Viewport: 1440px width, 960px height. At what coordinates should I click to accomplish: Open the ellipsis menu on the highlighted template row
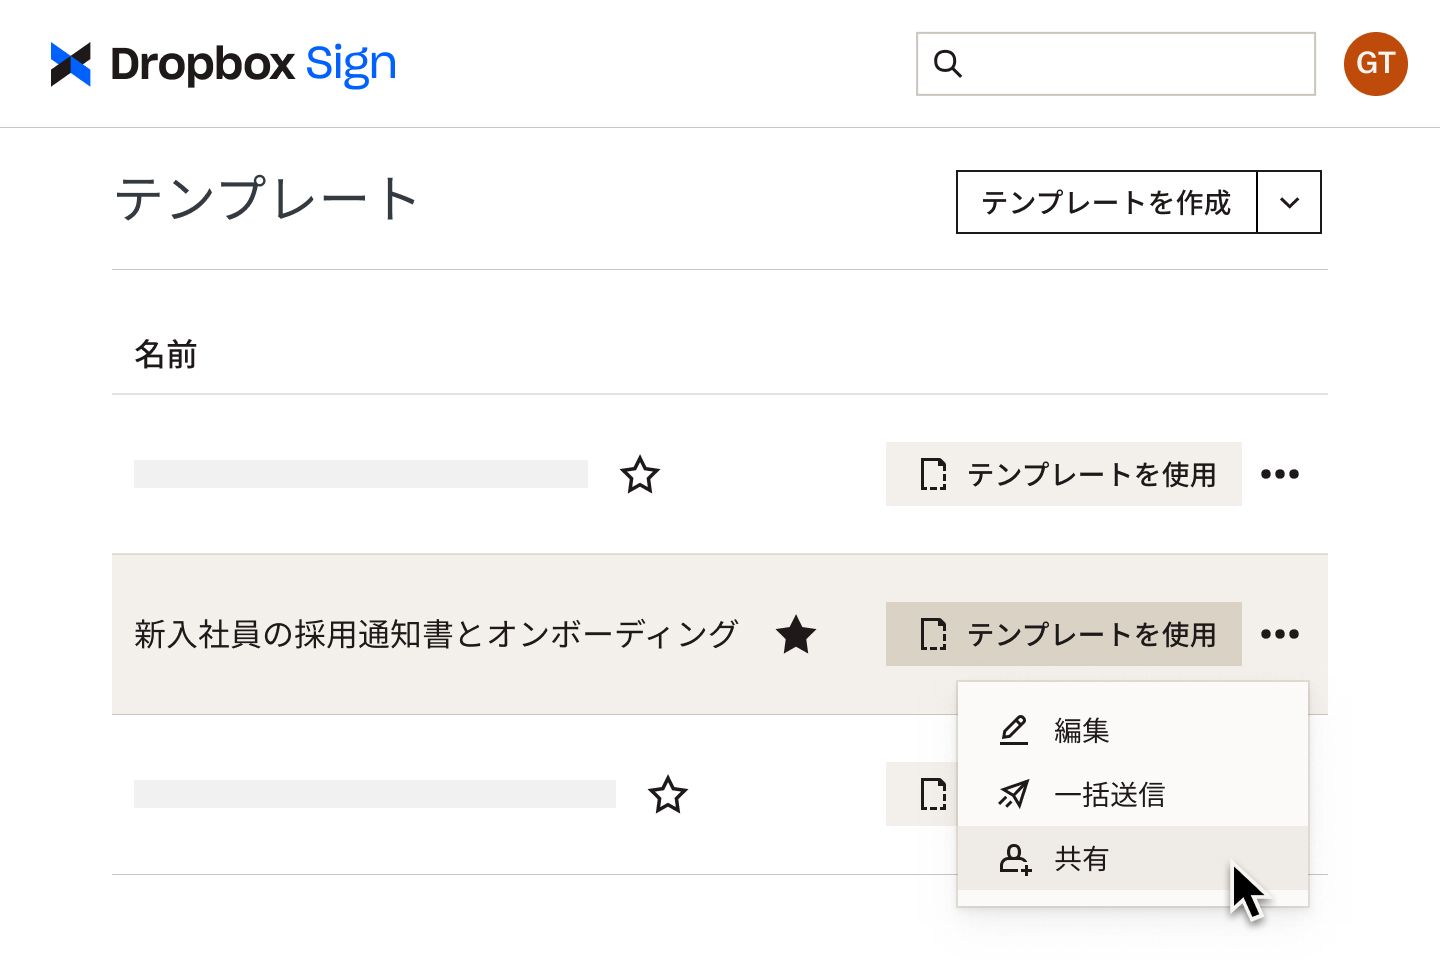1281,633
